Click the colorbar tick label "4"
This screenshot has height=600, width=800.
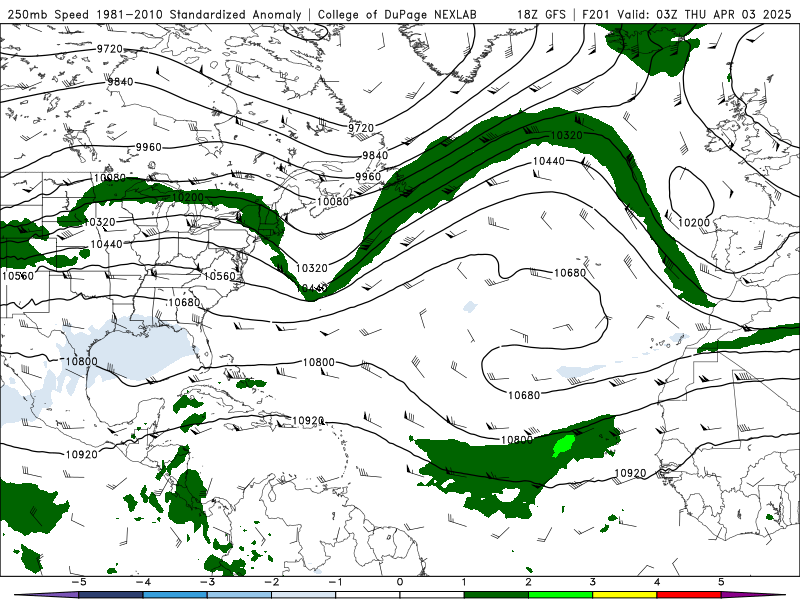click(657, 582)
